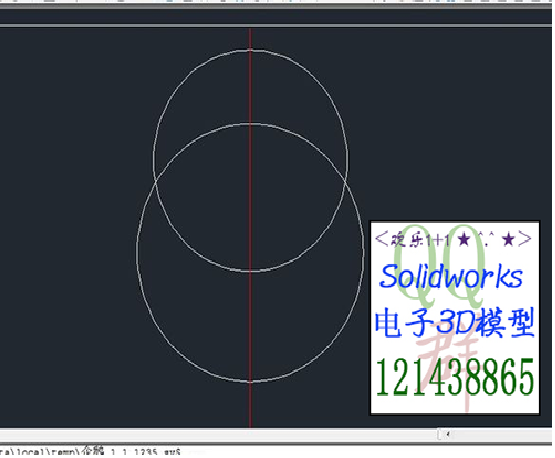555x458 pixels.
Task: Click the blue Solidworks text in the watermark
Action: tap(451, 276)
